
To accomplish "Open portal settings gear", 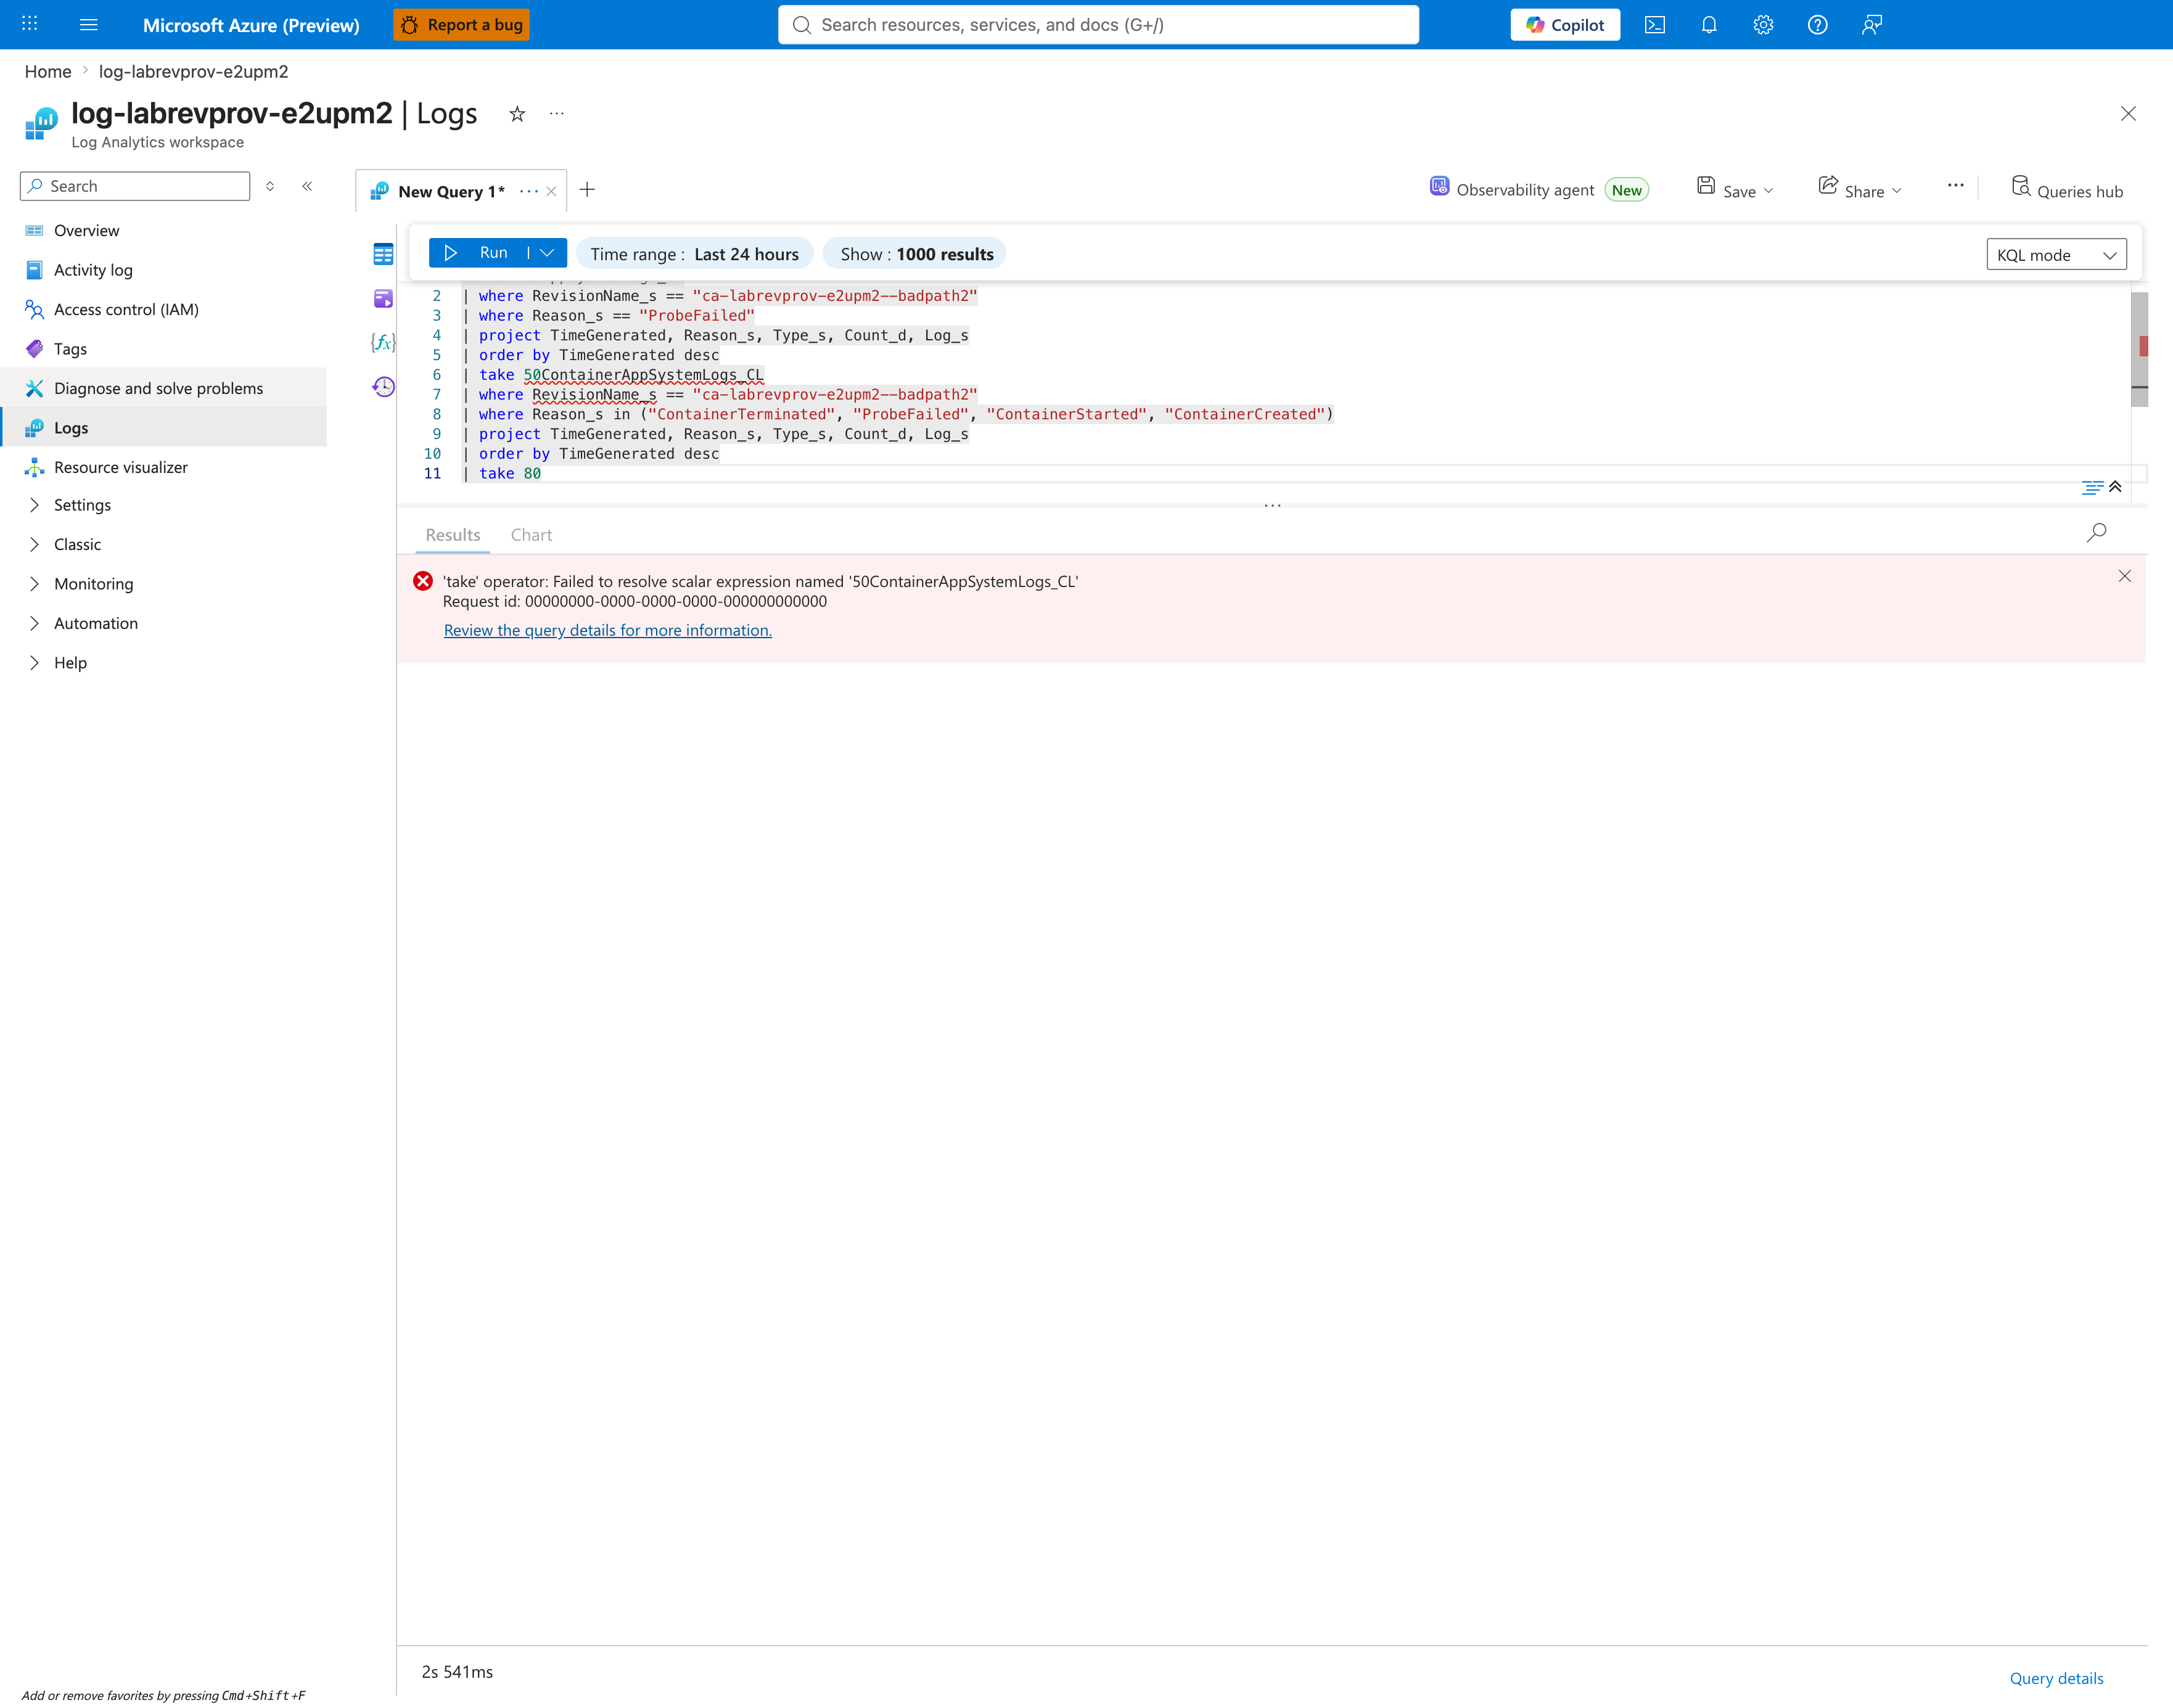I will coord(1763,25).
